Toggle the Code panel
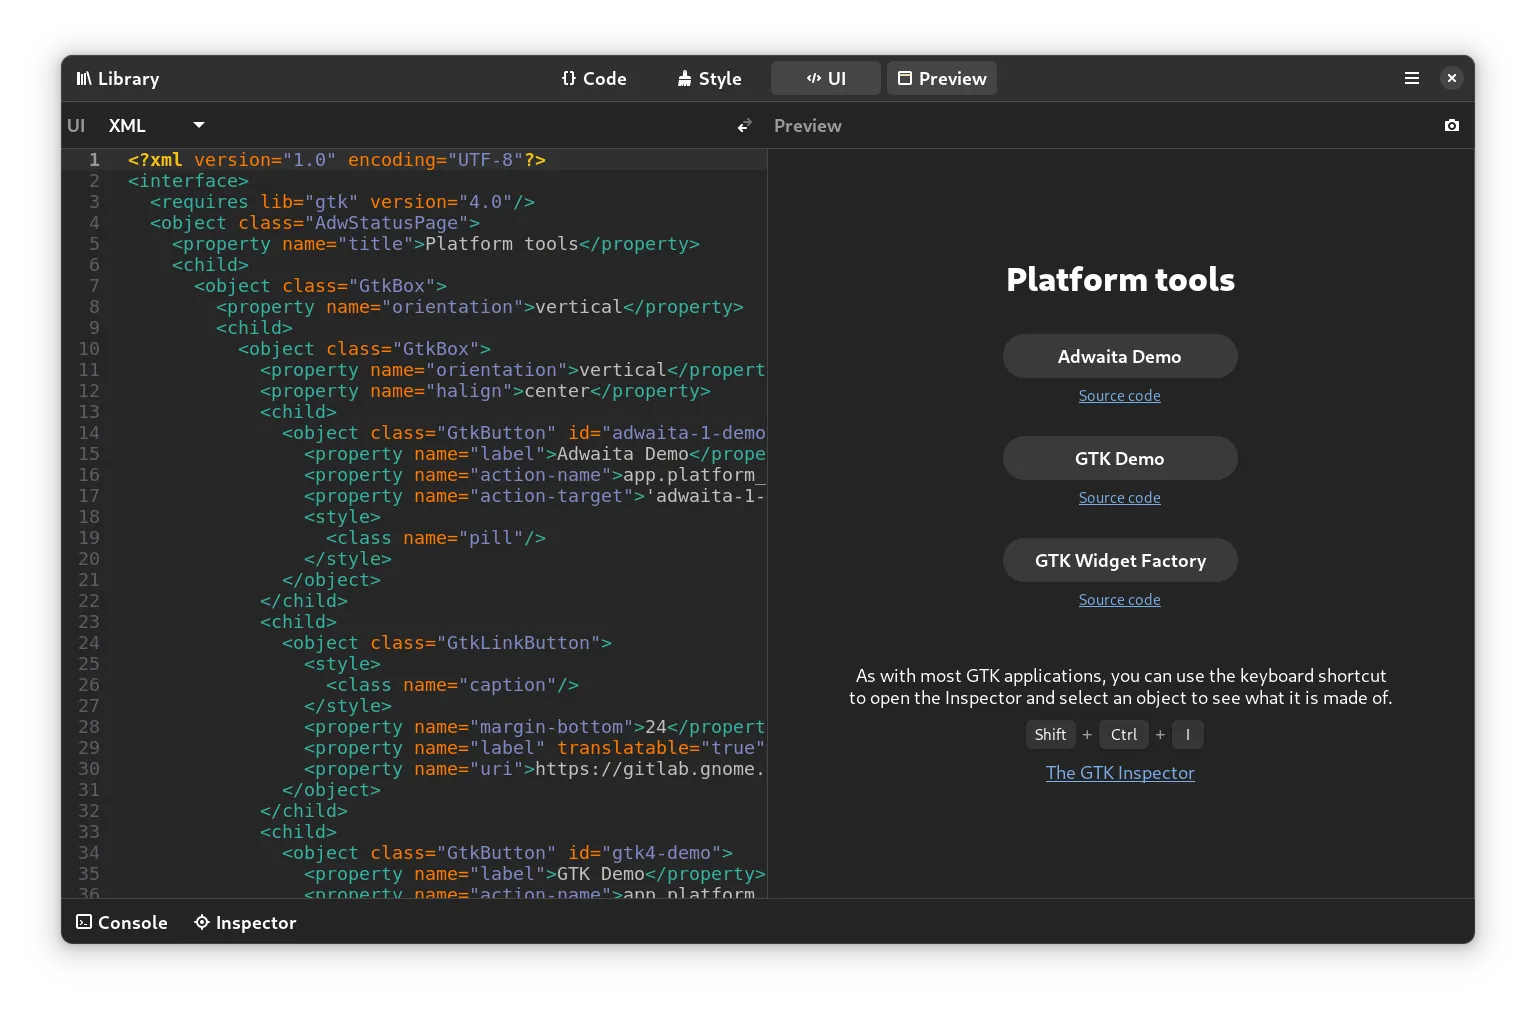 pyautogui.click(x=594, y=79)
